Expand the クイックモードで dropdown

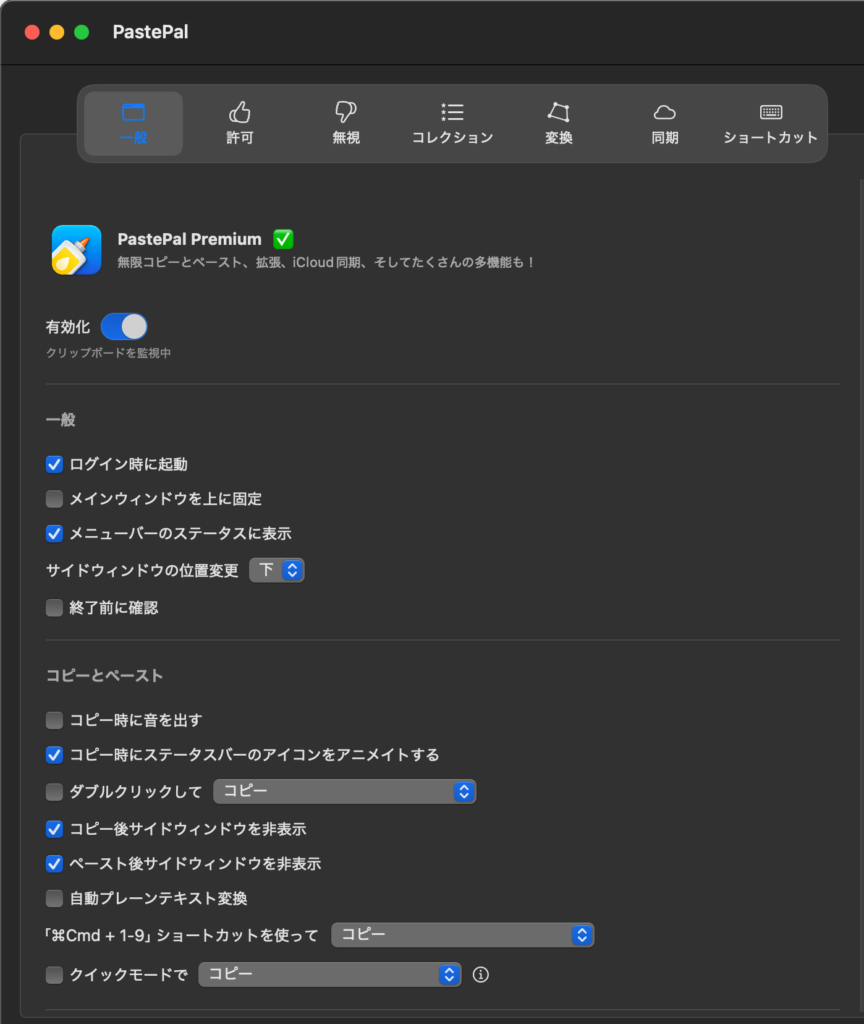coord(330,975)
